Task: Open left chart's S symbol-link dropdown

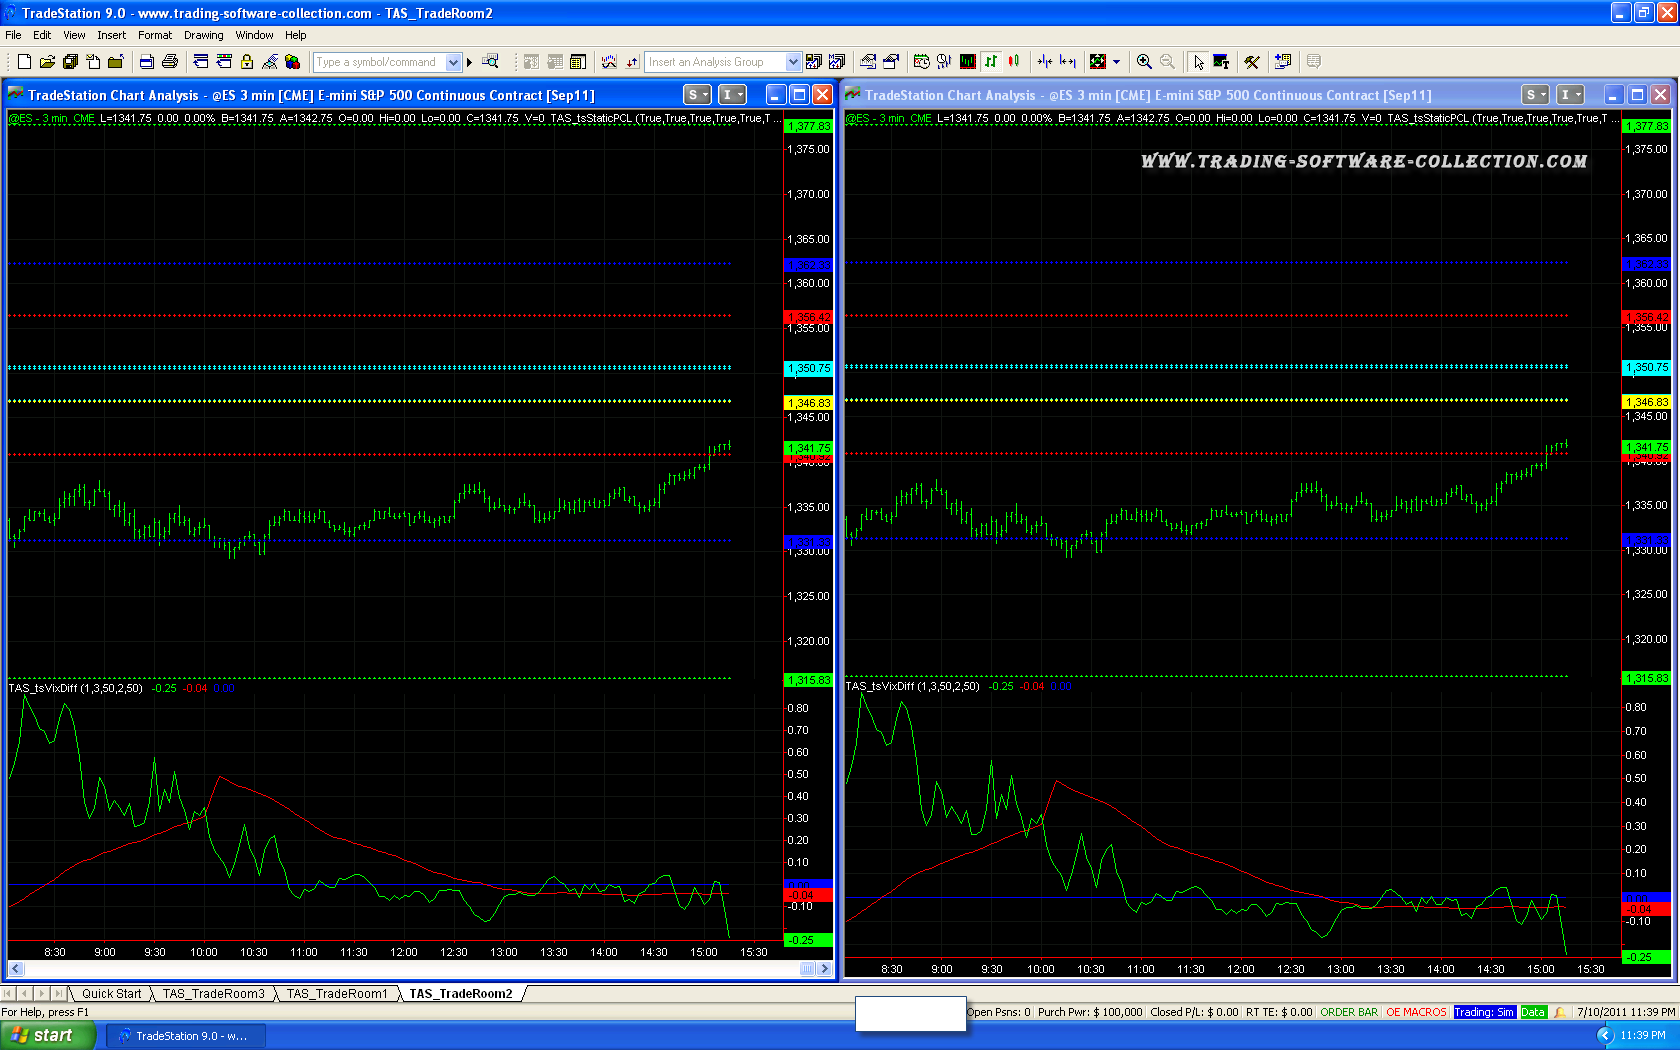Action: click(697, 95)
